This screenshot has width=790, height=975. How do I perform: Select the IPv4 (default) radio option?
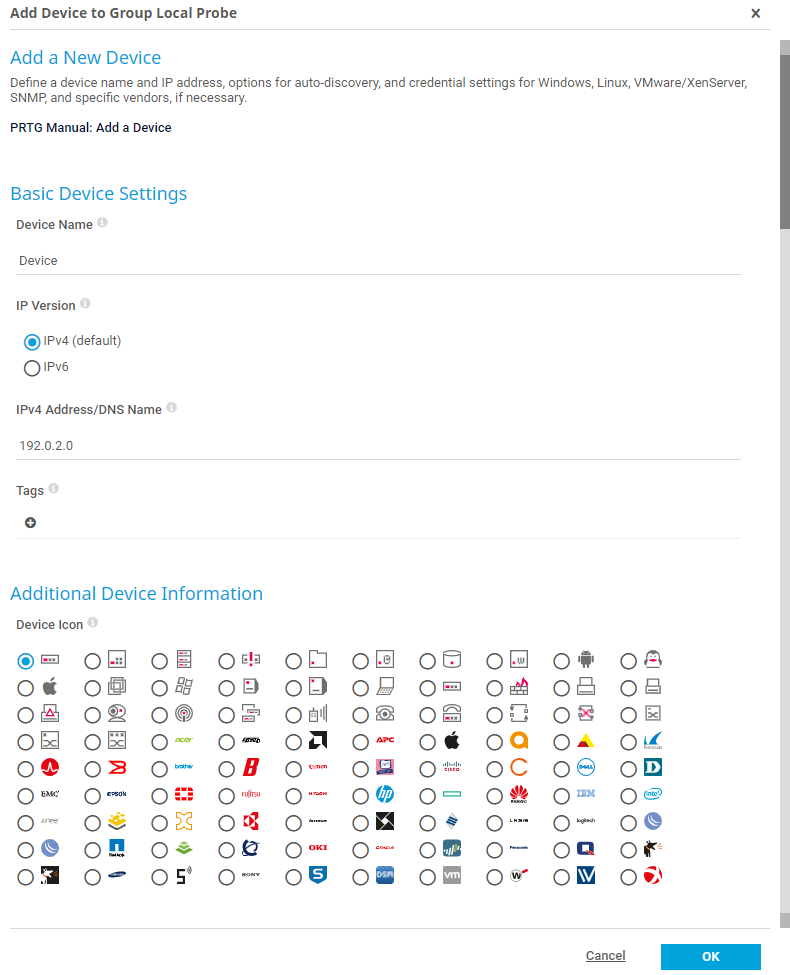click(32, 341)
